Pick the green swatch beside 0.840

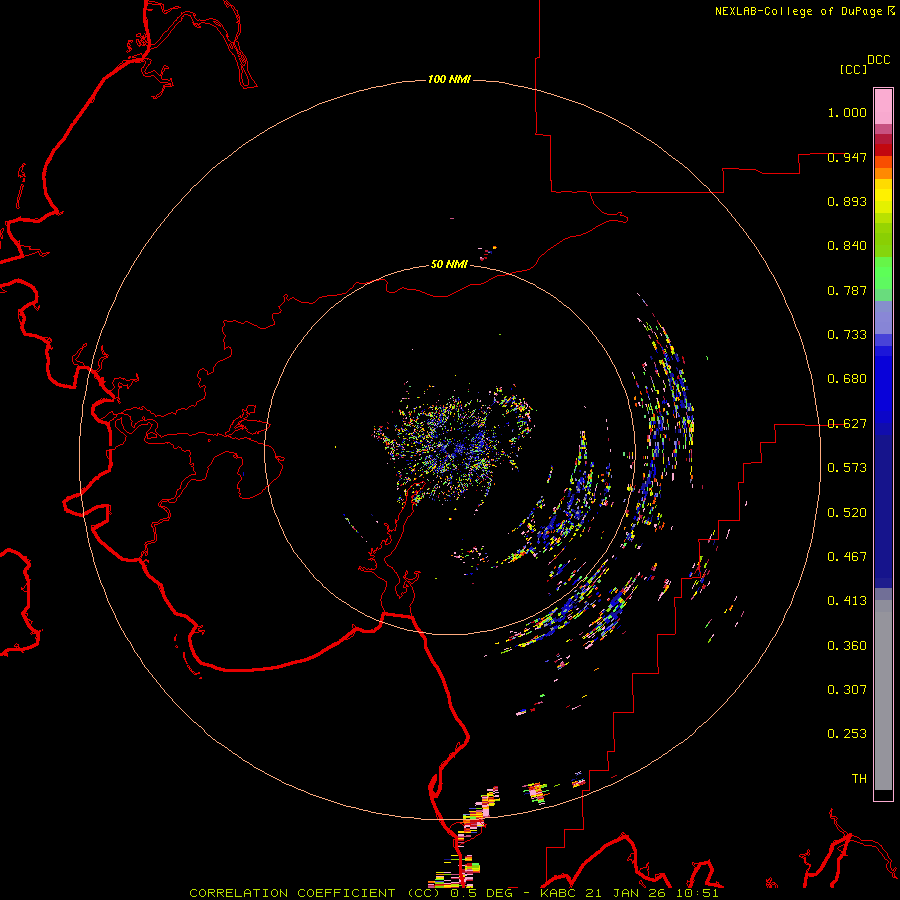coord(883,240)
